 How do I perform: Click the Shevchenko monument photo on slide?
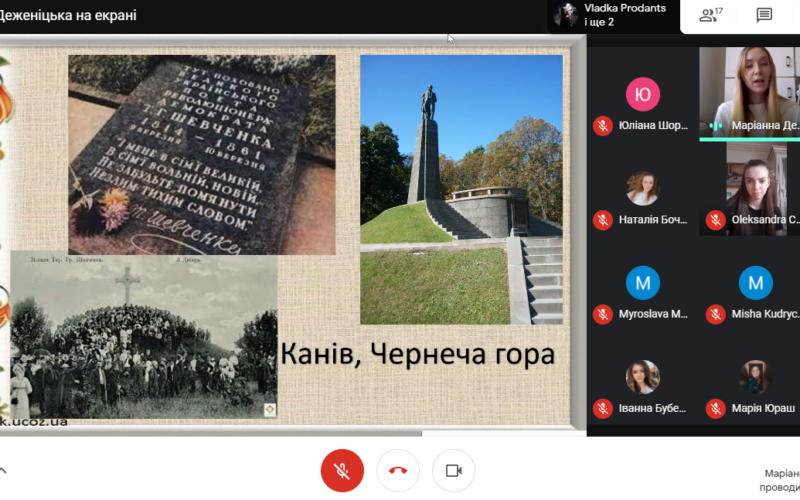pos(461,189)
